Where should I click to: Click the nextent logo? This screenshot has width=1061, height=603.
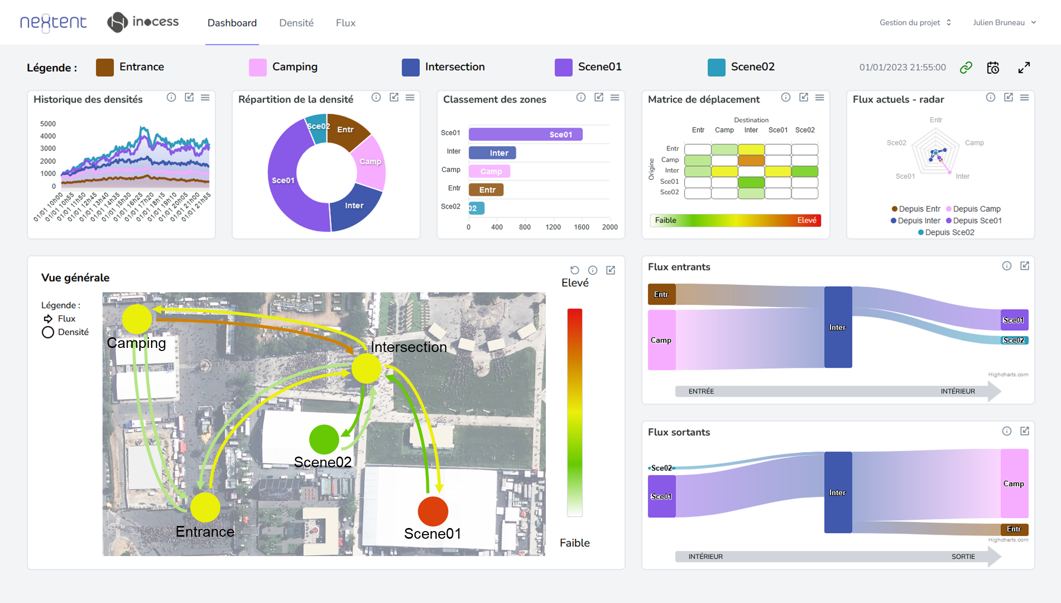53,22
